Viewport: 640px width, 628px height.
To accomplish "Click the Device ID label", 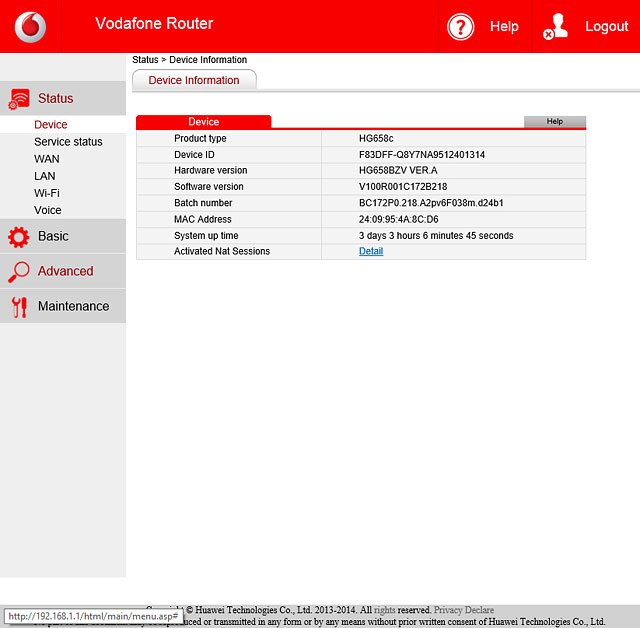I will 194,155.
